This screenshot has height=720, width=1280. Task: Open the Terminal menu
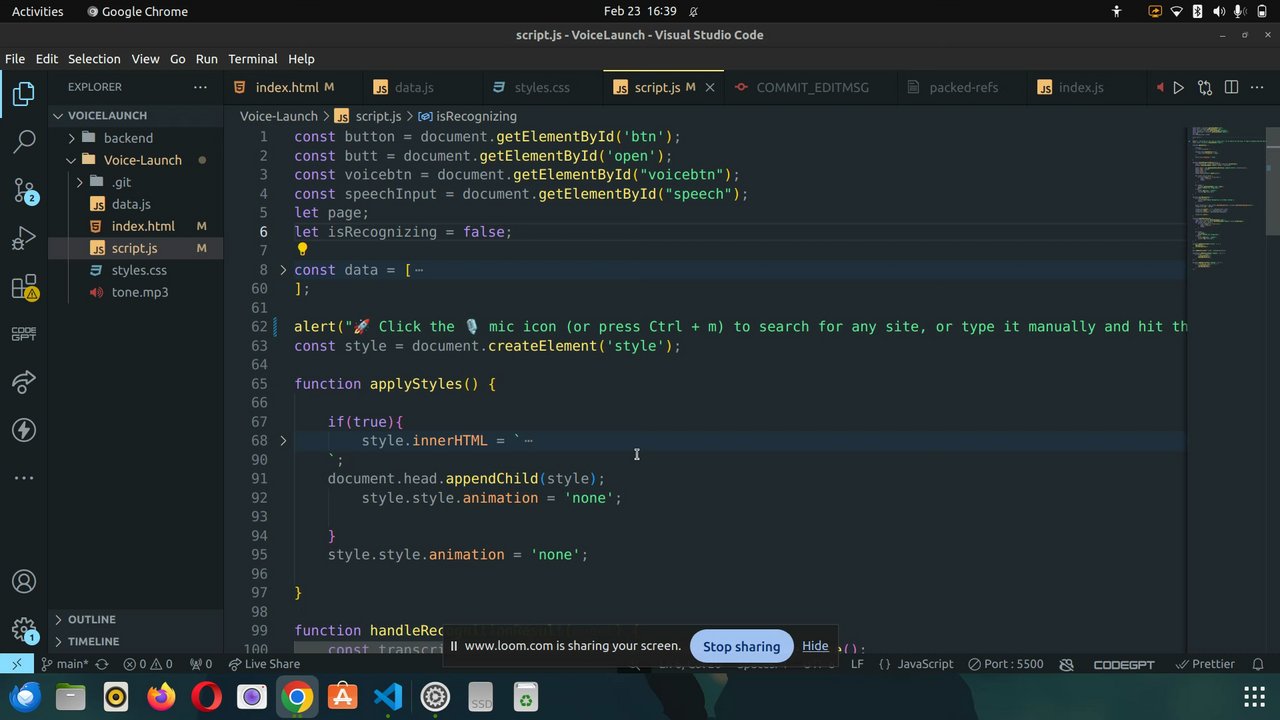[x=252, y=59]
